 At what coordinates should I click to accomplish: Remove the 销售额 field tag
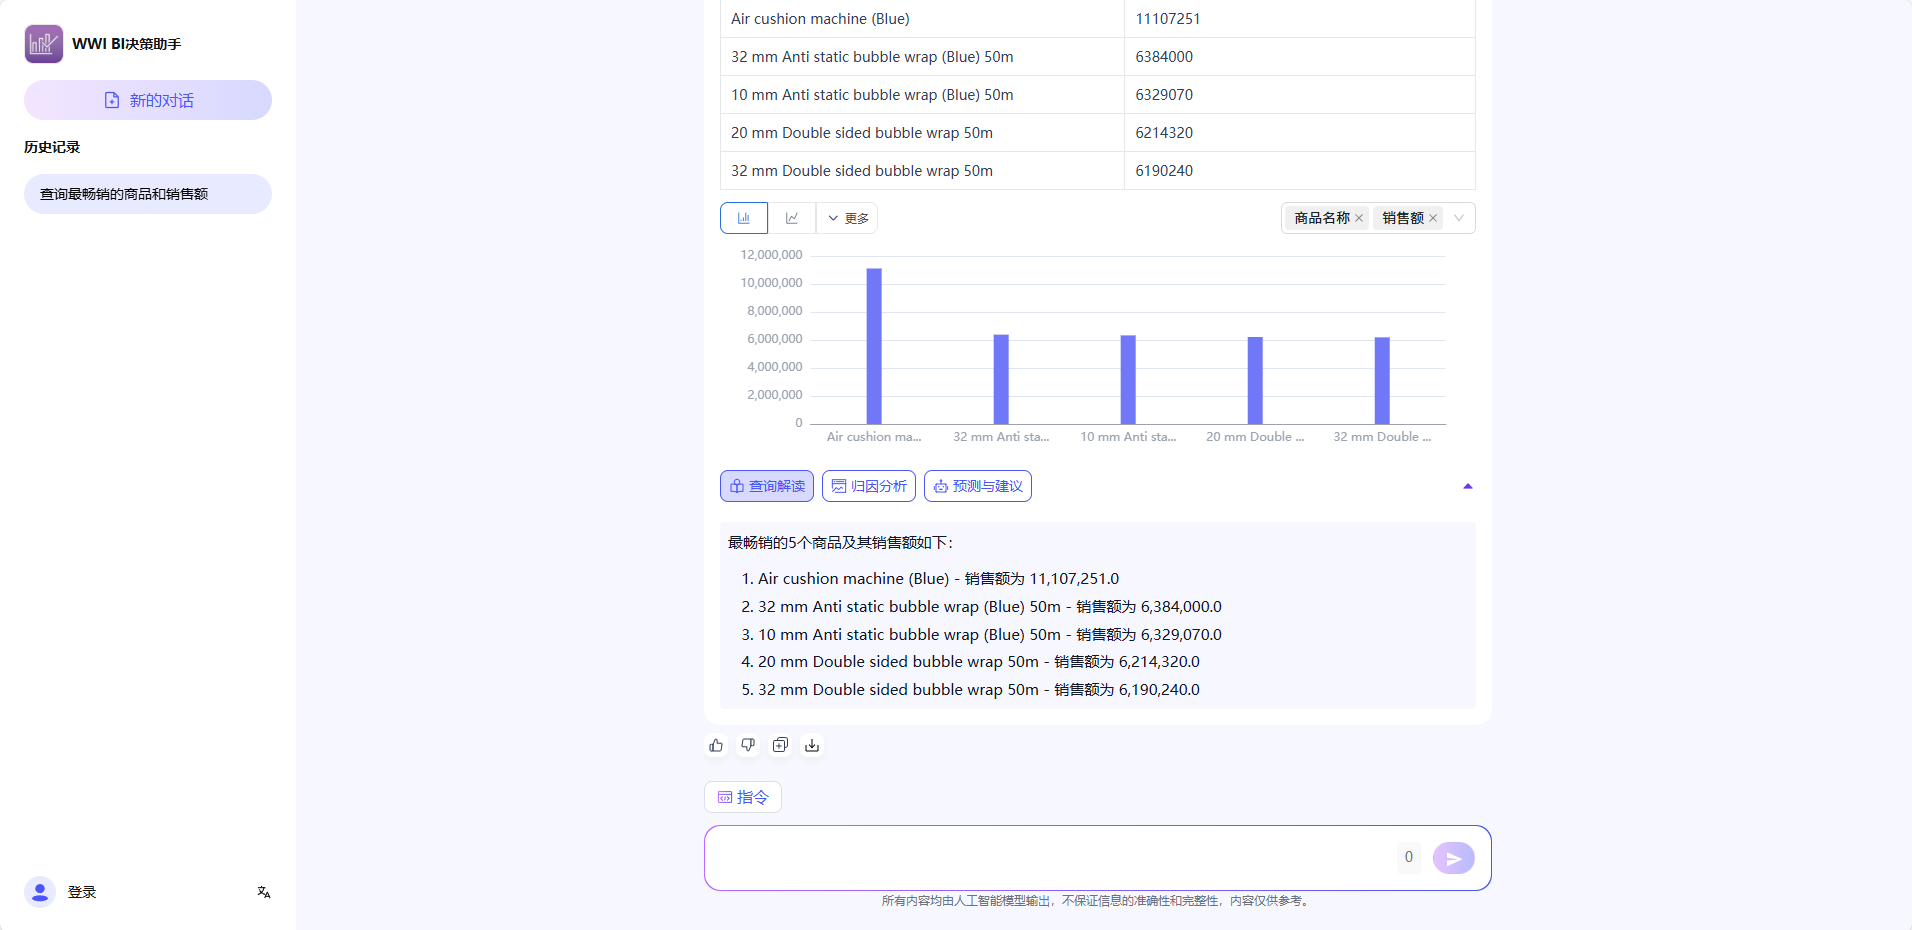click(x=1433, y=218)
